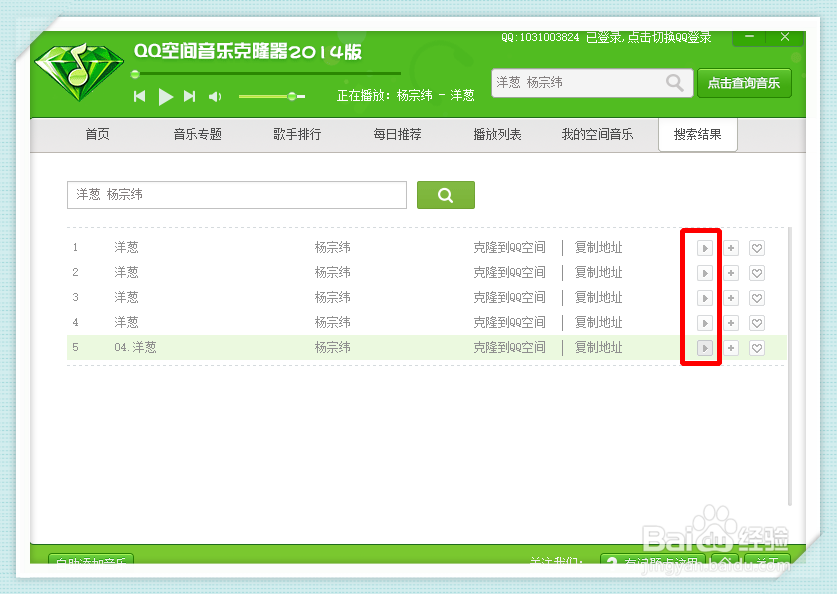Click 复制地址 in row 1
Viewport: 837px width, 594px height.
tap(598, 248)
